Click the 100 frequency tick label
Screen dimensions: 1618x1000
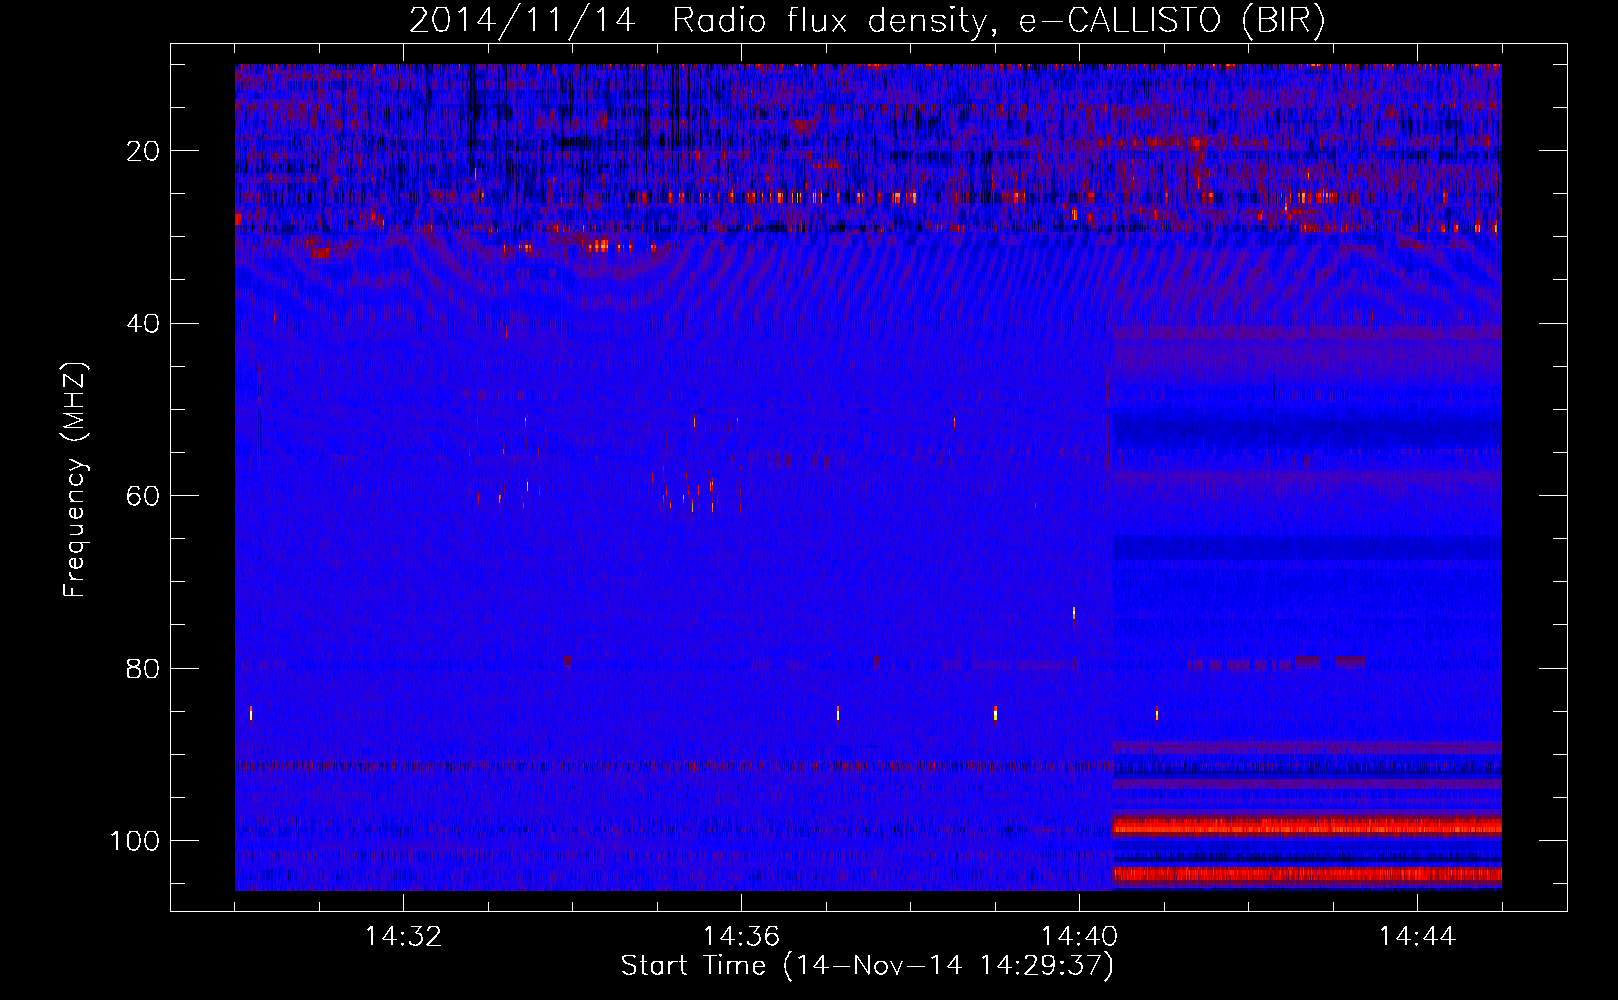(136, 841)
